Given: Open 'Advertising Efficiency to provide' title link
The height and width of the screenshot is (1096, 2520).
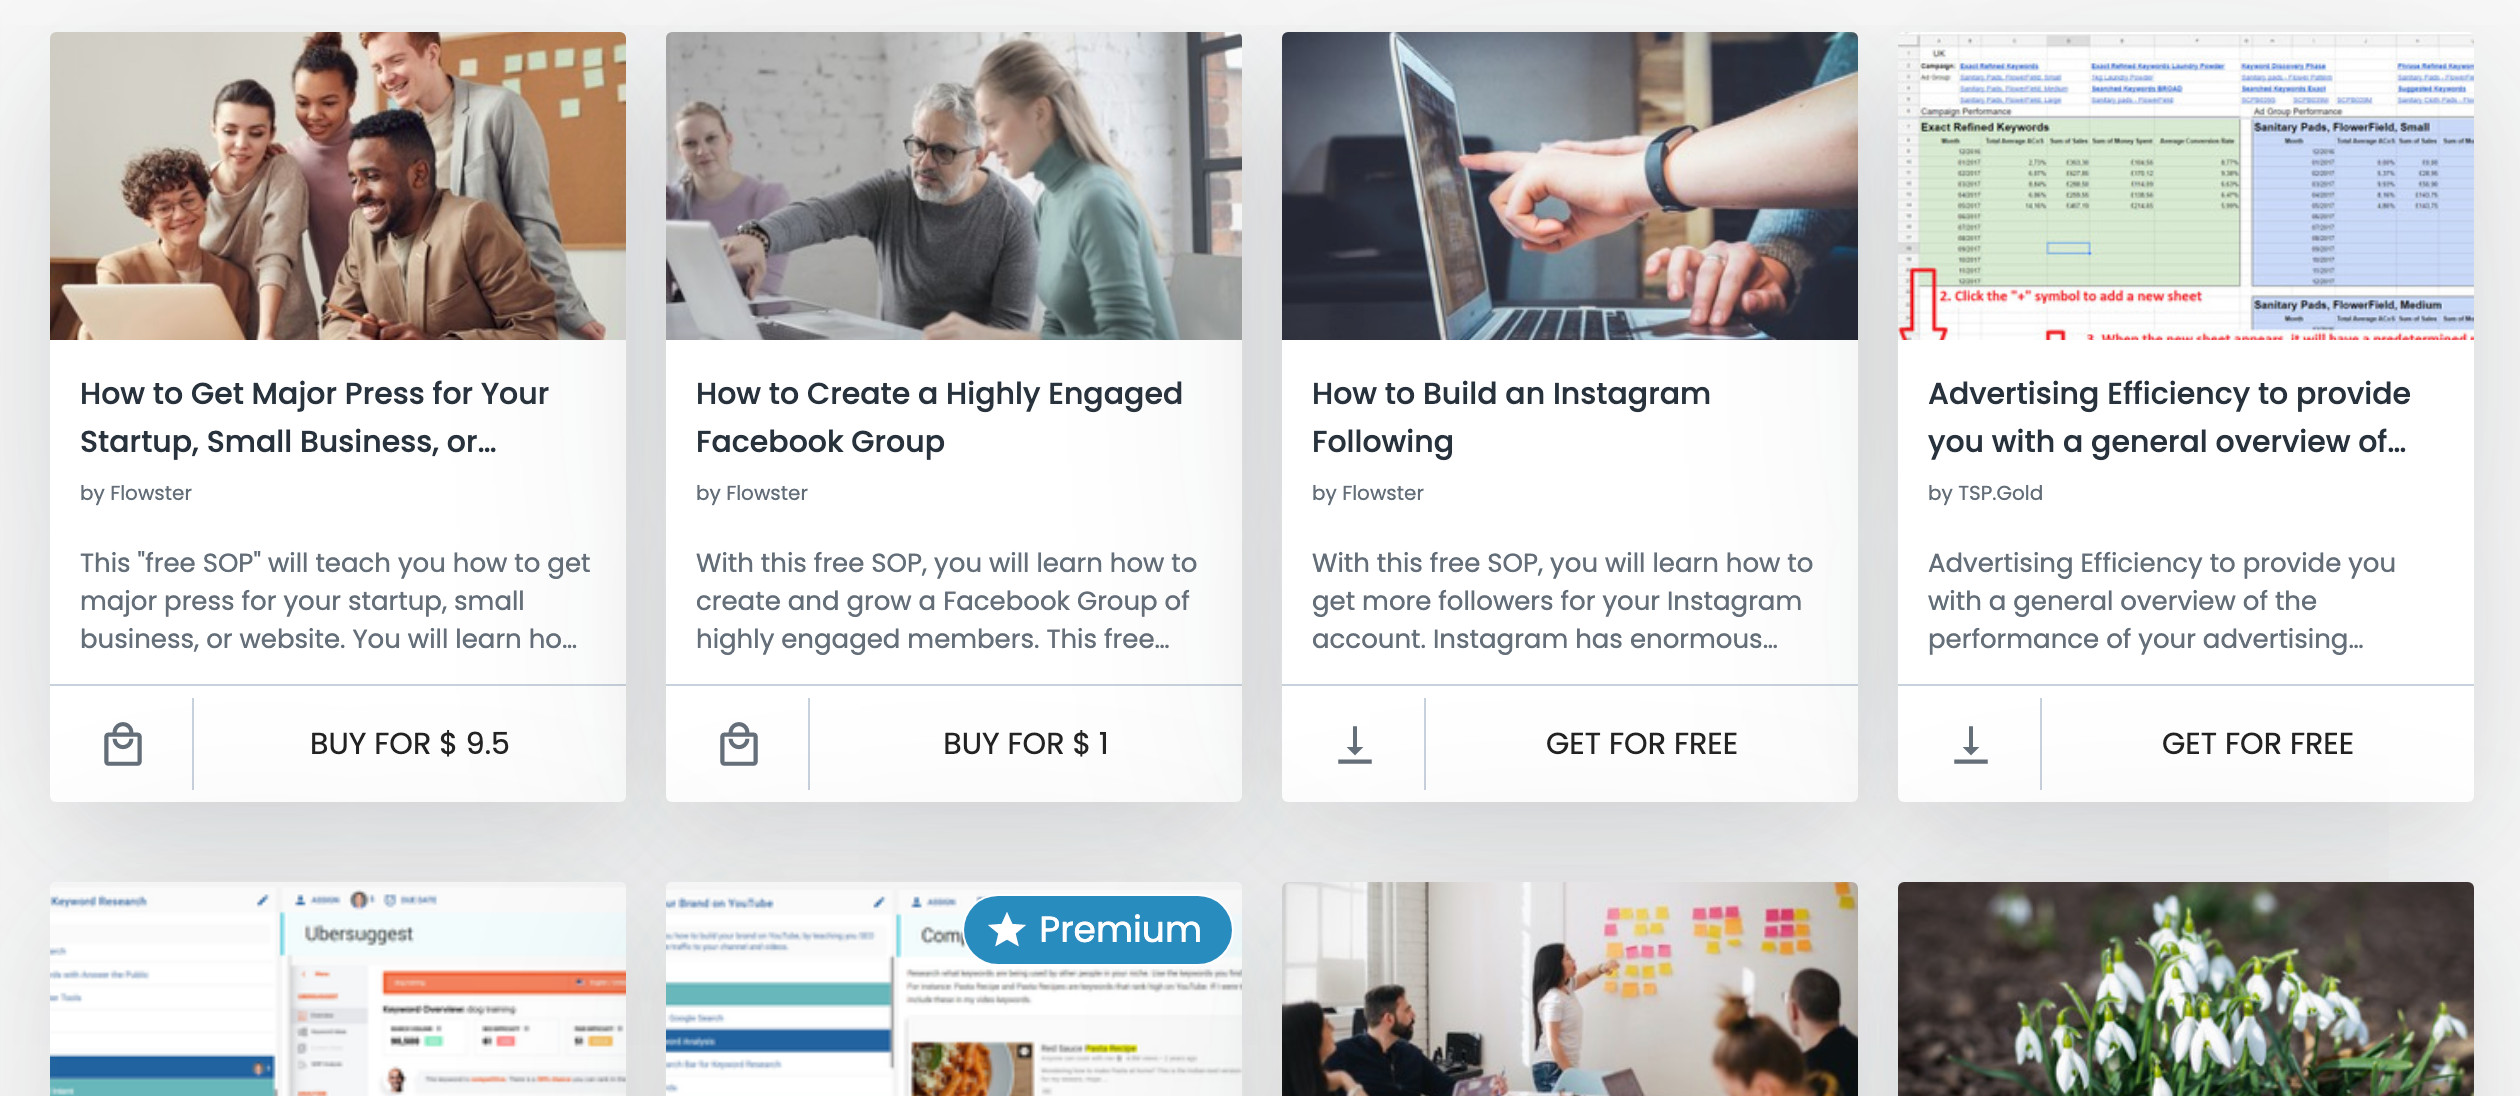Looking at the screenshot, I should click(2169, 417).
